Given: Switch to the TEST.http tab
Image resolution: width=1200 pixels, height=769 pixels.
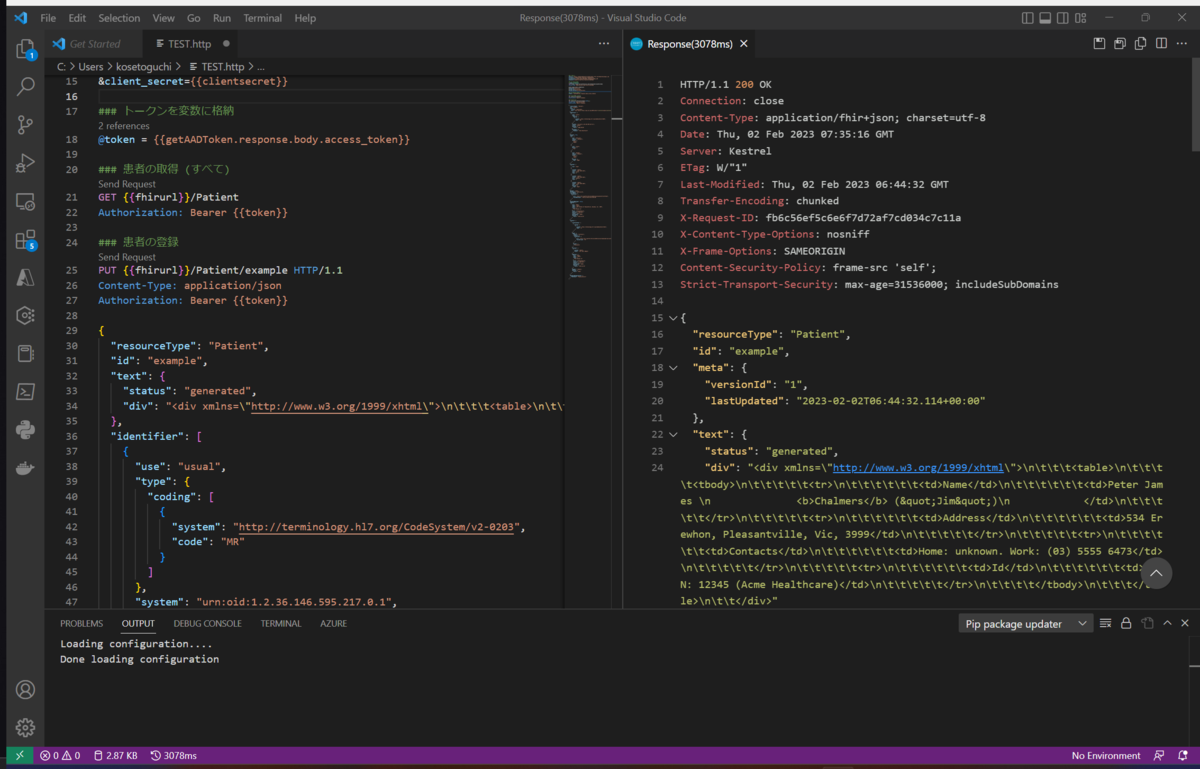Looking at the screenshot, I should point(190,44).
